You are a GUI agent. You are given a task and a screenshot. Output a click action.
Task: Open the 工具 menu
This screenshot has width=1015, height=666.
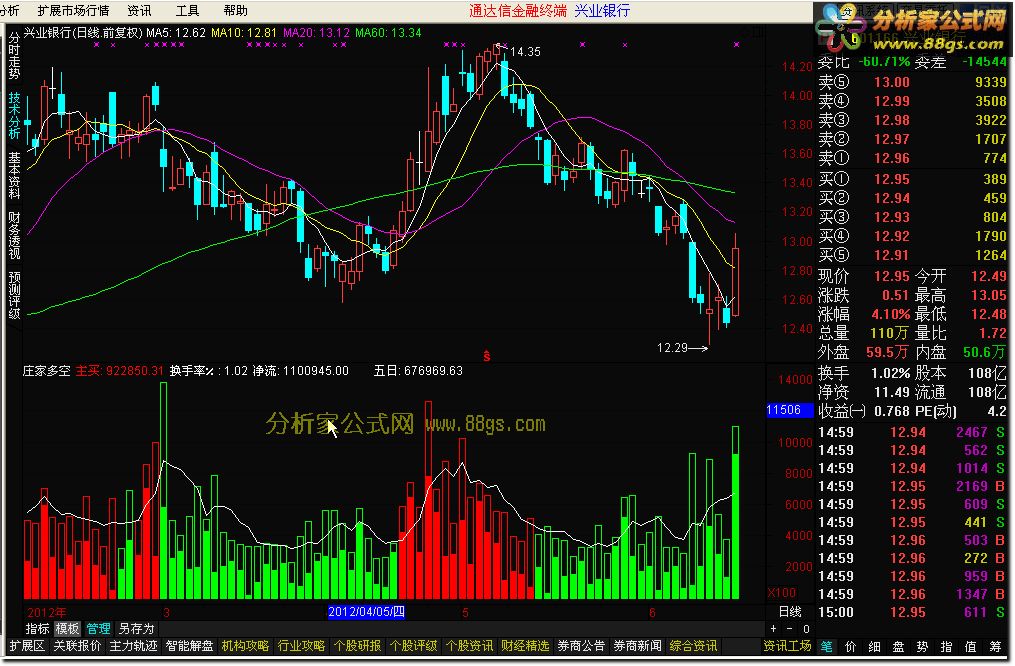188,10
